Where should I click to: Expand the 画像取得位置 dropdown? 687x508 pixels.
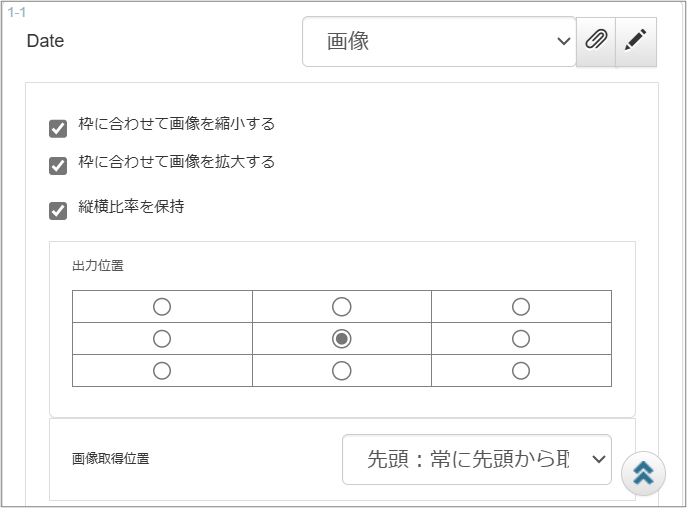click(476, 459)
